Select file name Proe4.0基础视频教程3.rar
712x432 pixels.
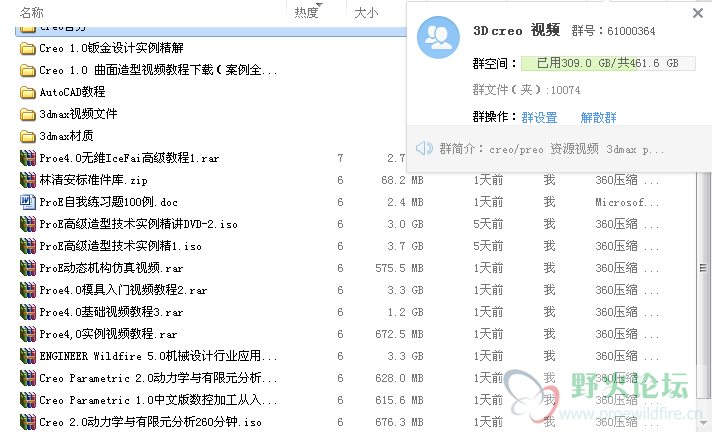click(x=111, y=312)
